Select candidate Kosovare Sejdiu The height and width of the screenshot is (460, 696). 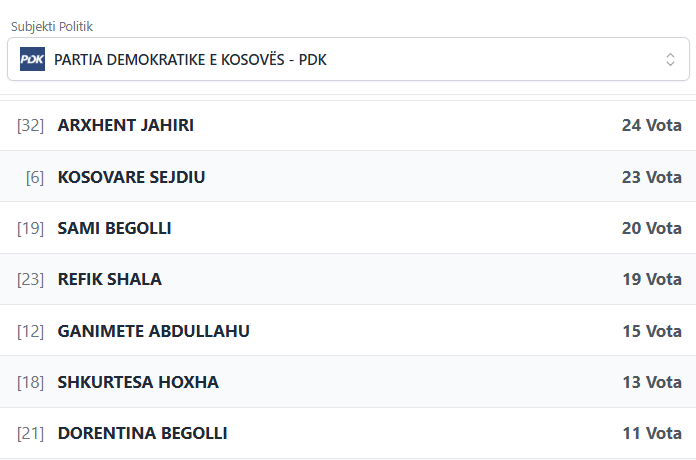pos(132,177)
